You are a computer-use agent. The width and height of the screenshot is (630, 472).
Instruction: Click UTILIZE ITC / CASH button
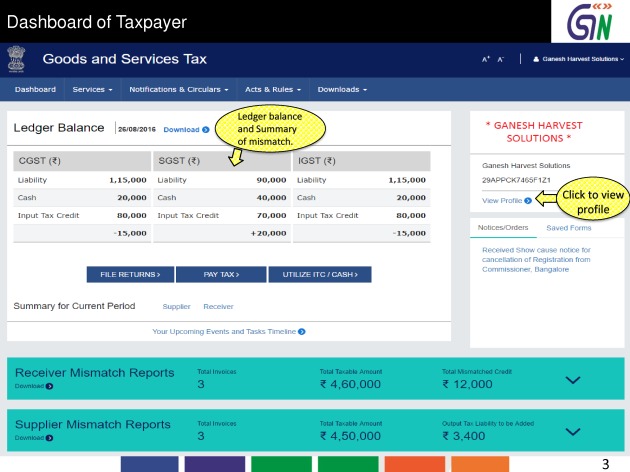[x=320, y=274]
